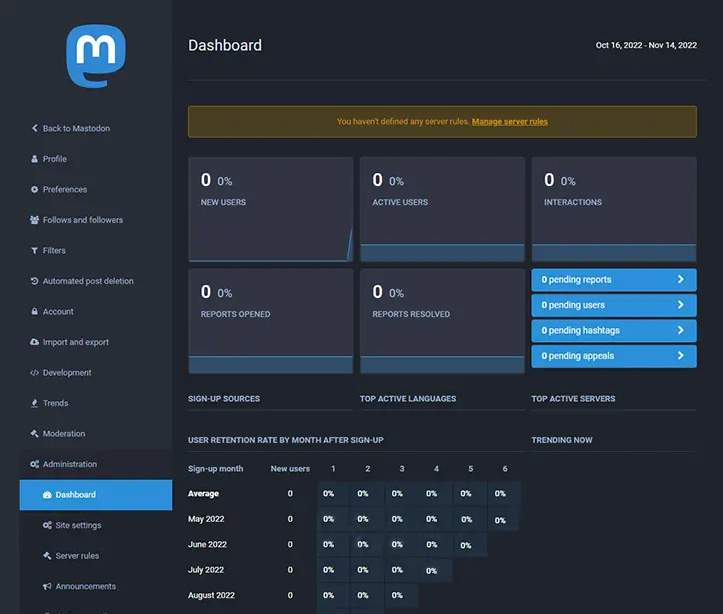Open 0 pending hashtags
723x614 pixels.
[614, 331]
